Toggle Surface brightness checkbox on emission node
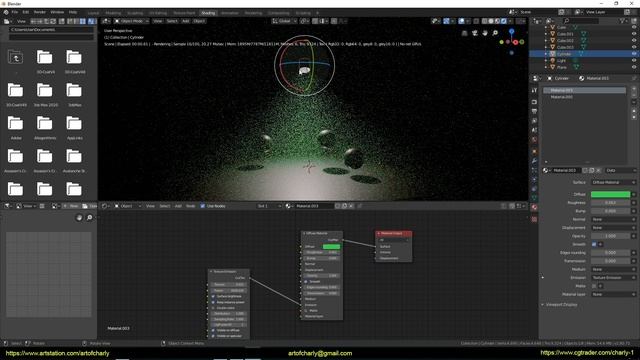 213,296
